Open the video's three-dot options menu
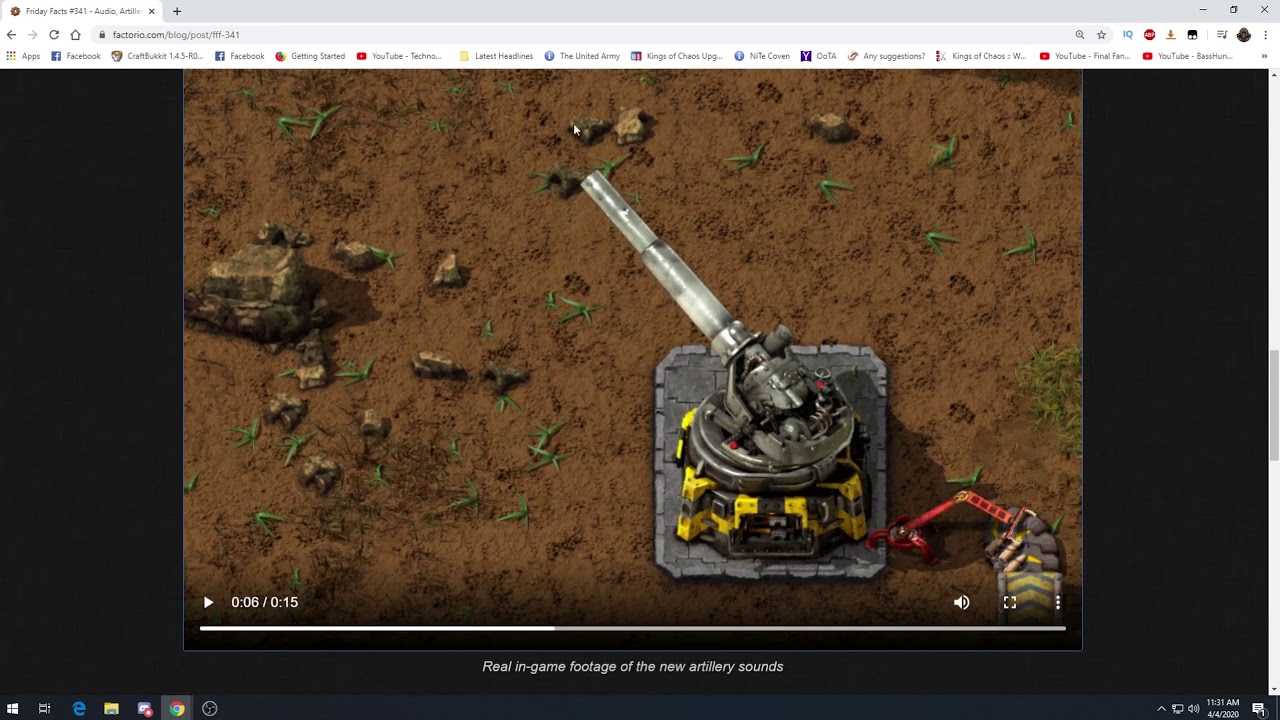 (1058, 602)
